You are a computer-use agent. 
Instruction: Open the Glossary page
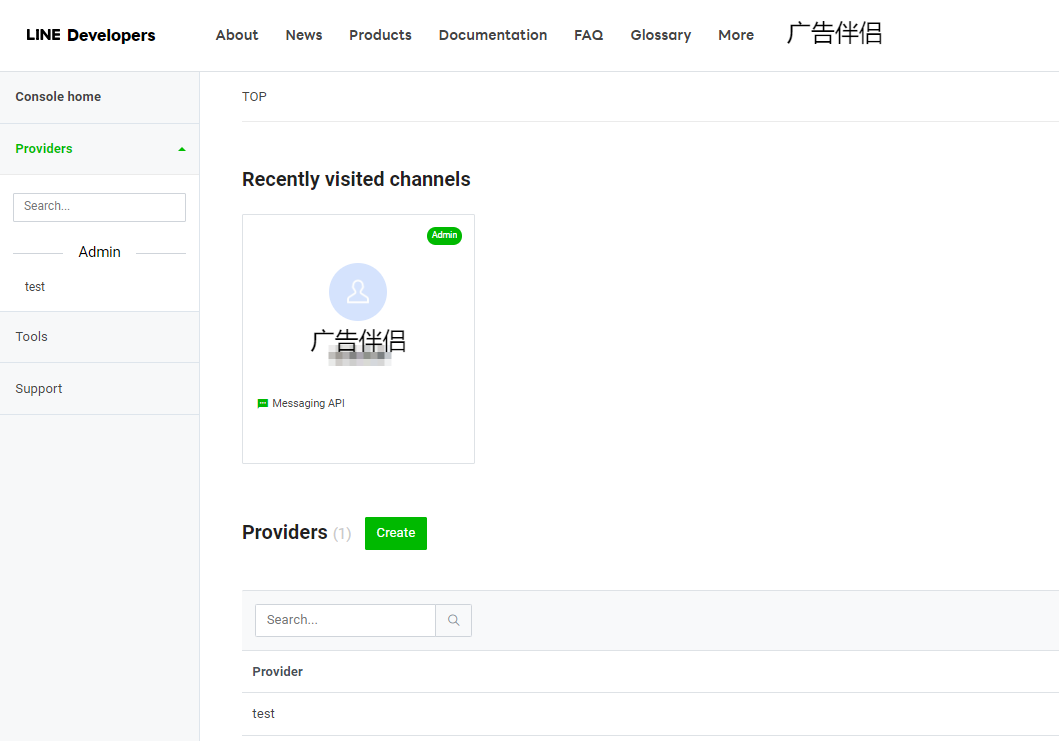(661, 35)
